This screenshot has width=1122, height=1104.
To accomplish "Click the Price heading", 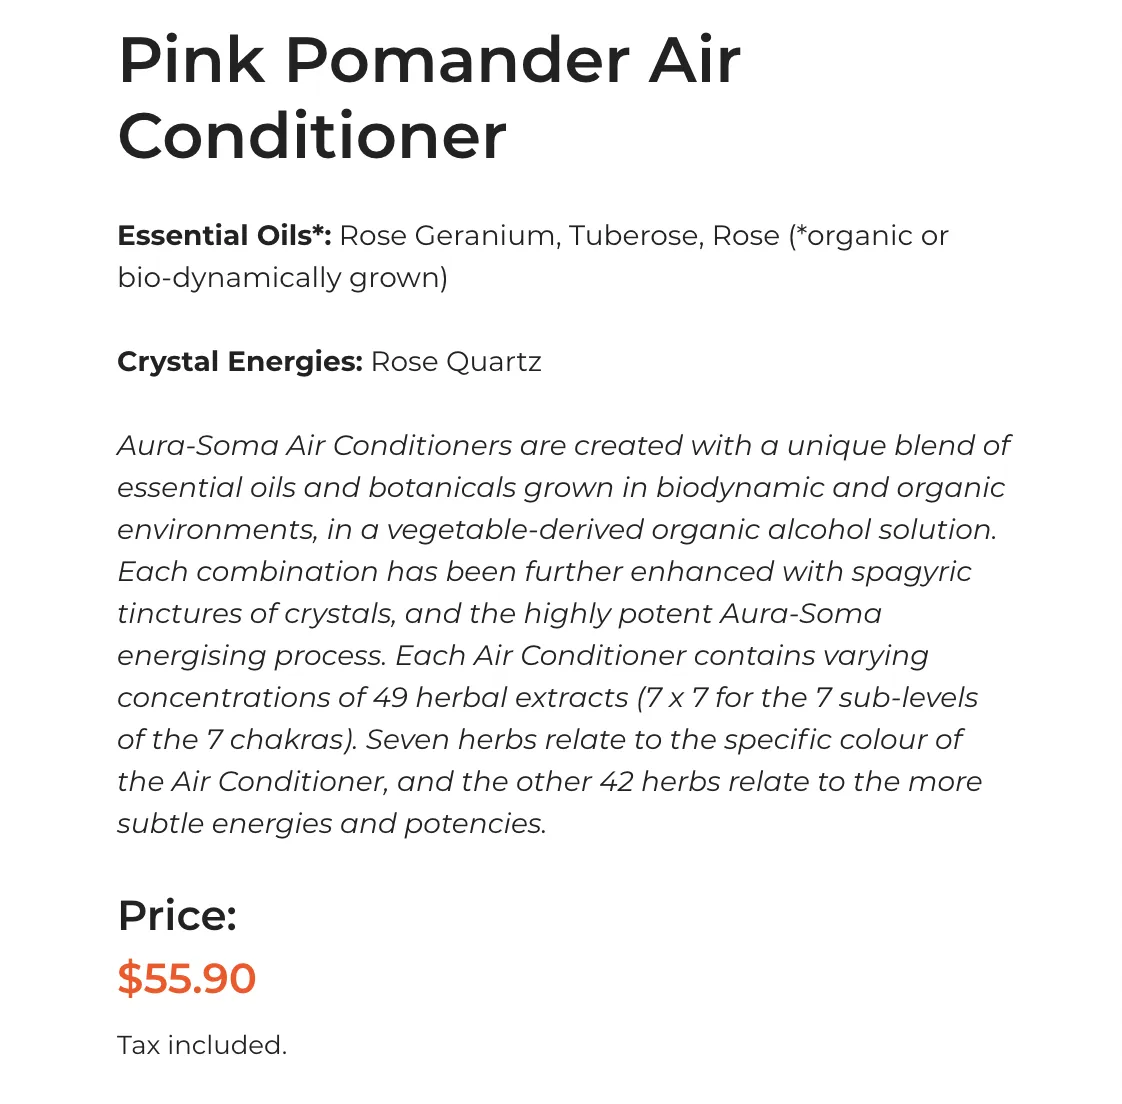I will point(177,915).
